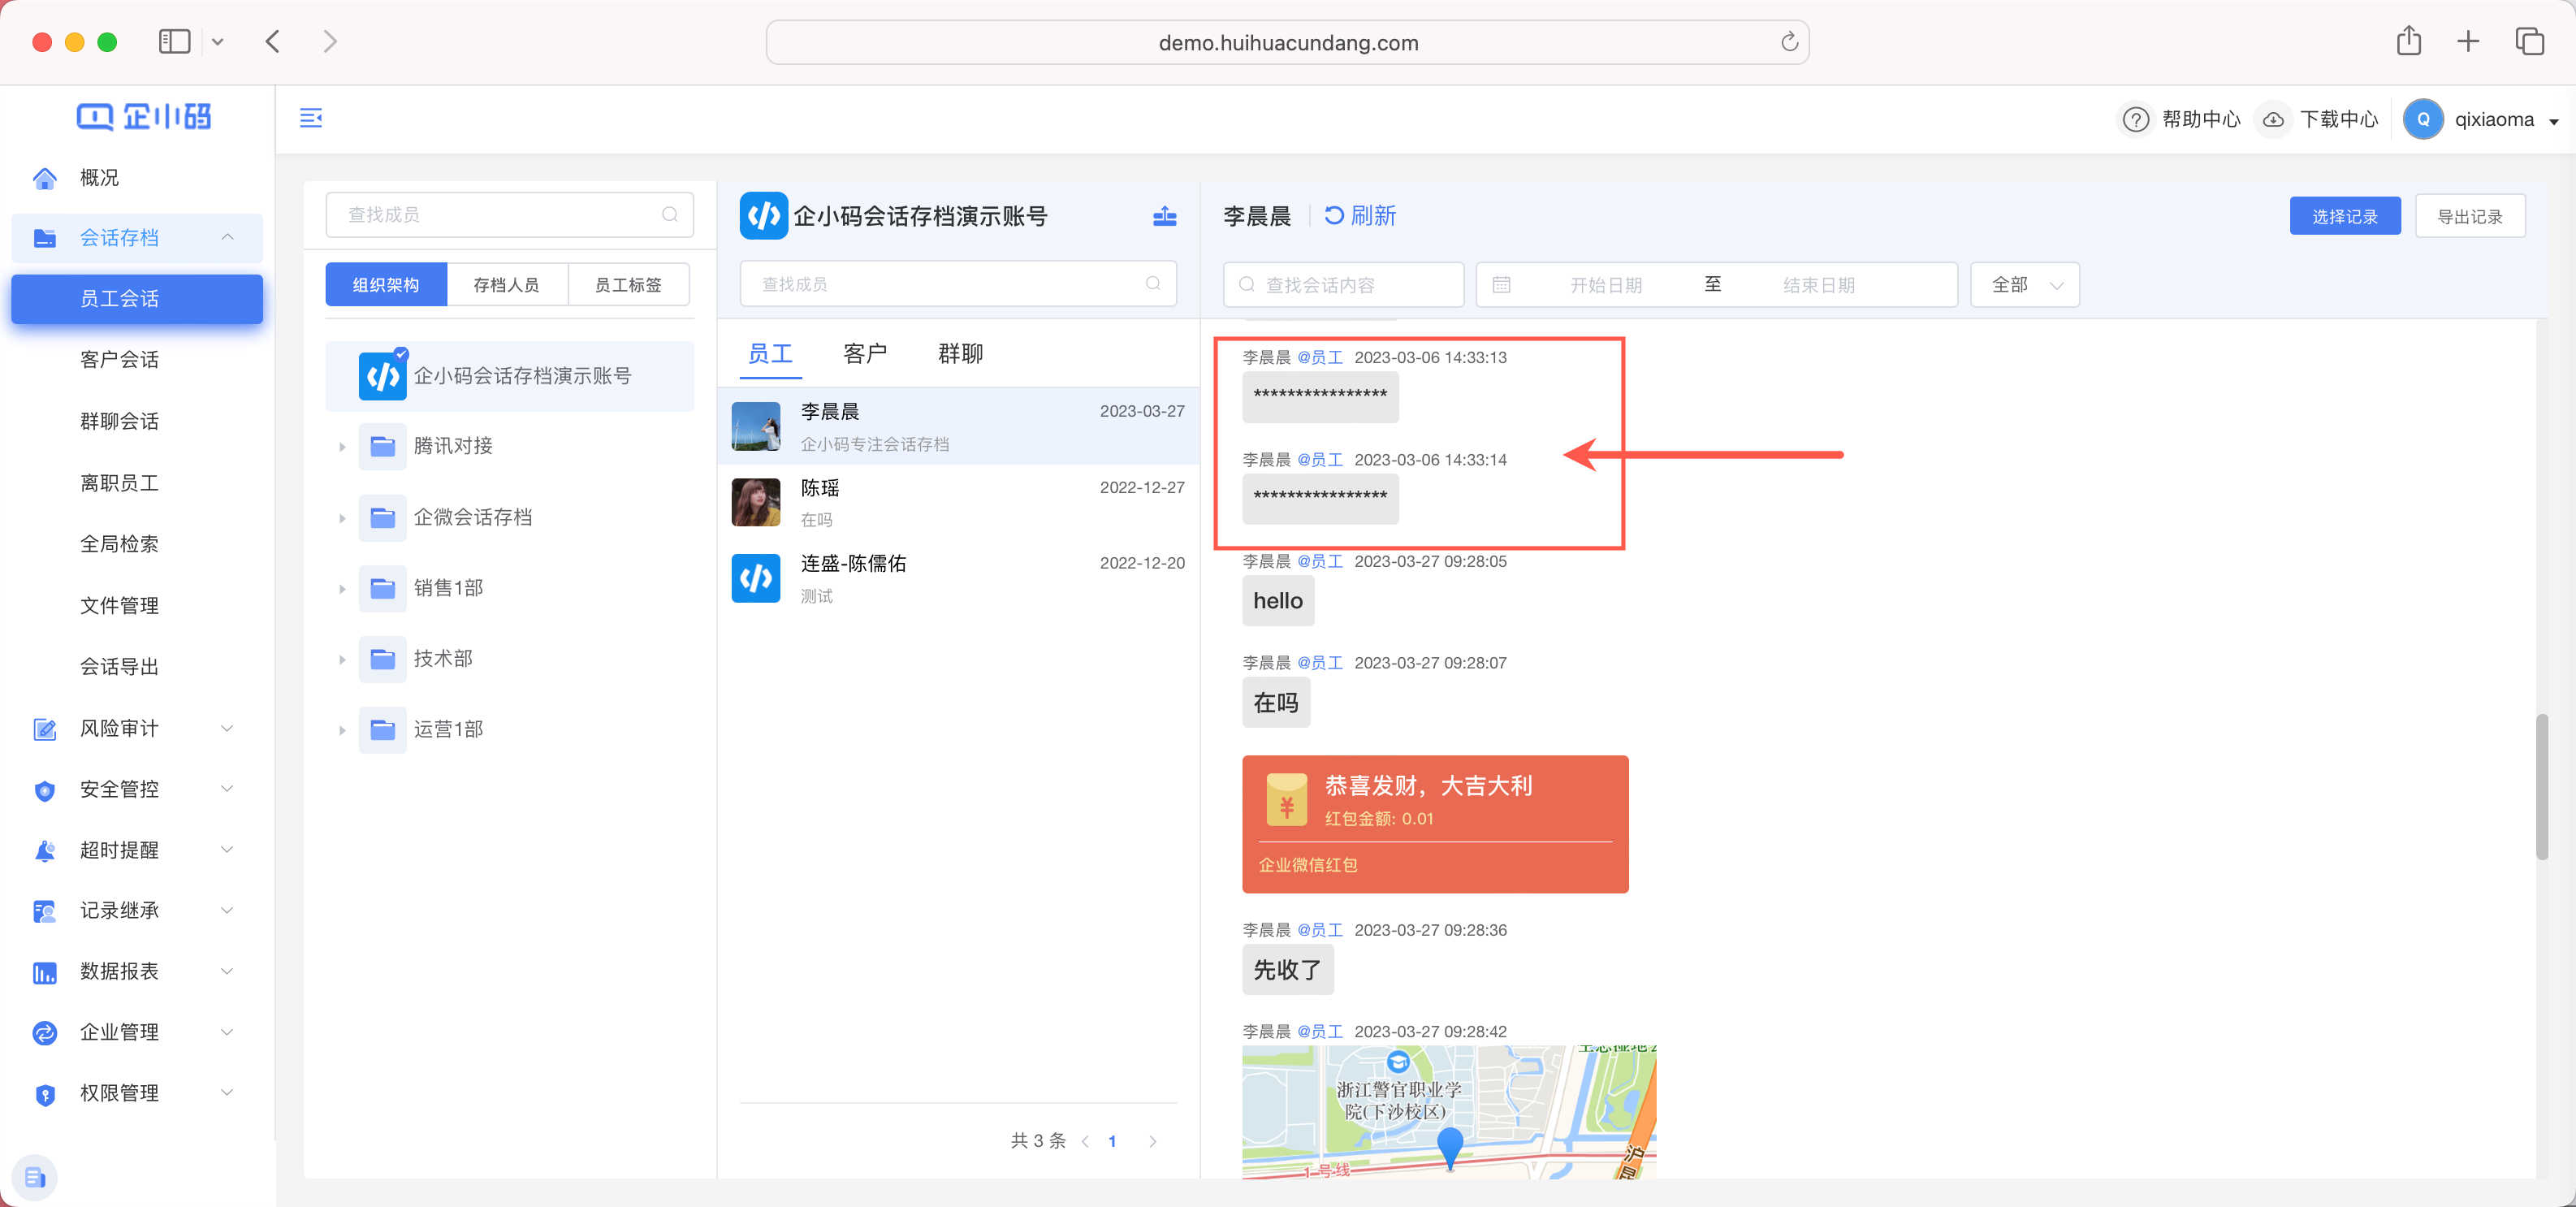
Task: Open the 恭喜发财 red packet message
Action: [1435, 824]
